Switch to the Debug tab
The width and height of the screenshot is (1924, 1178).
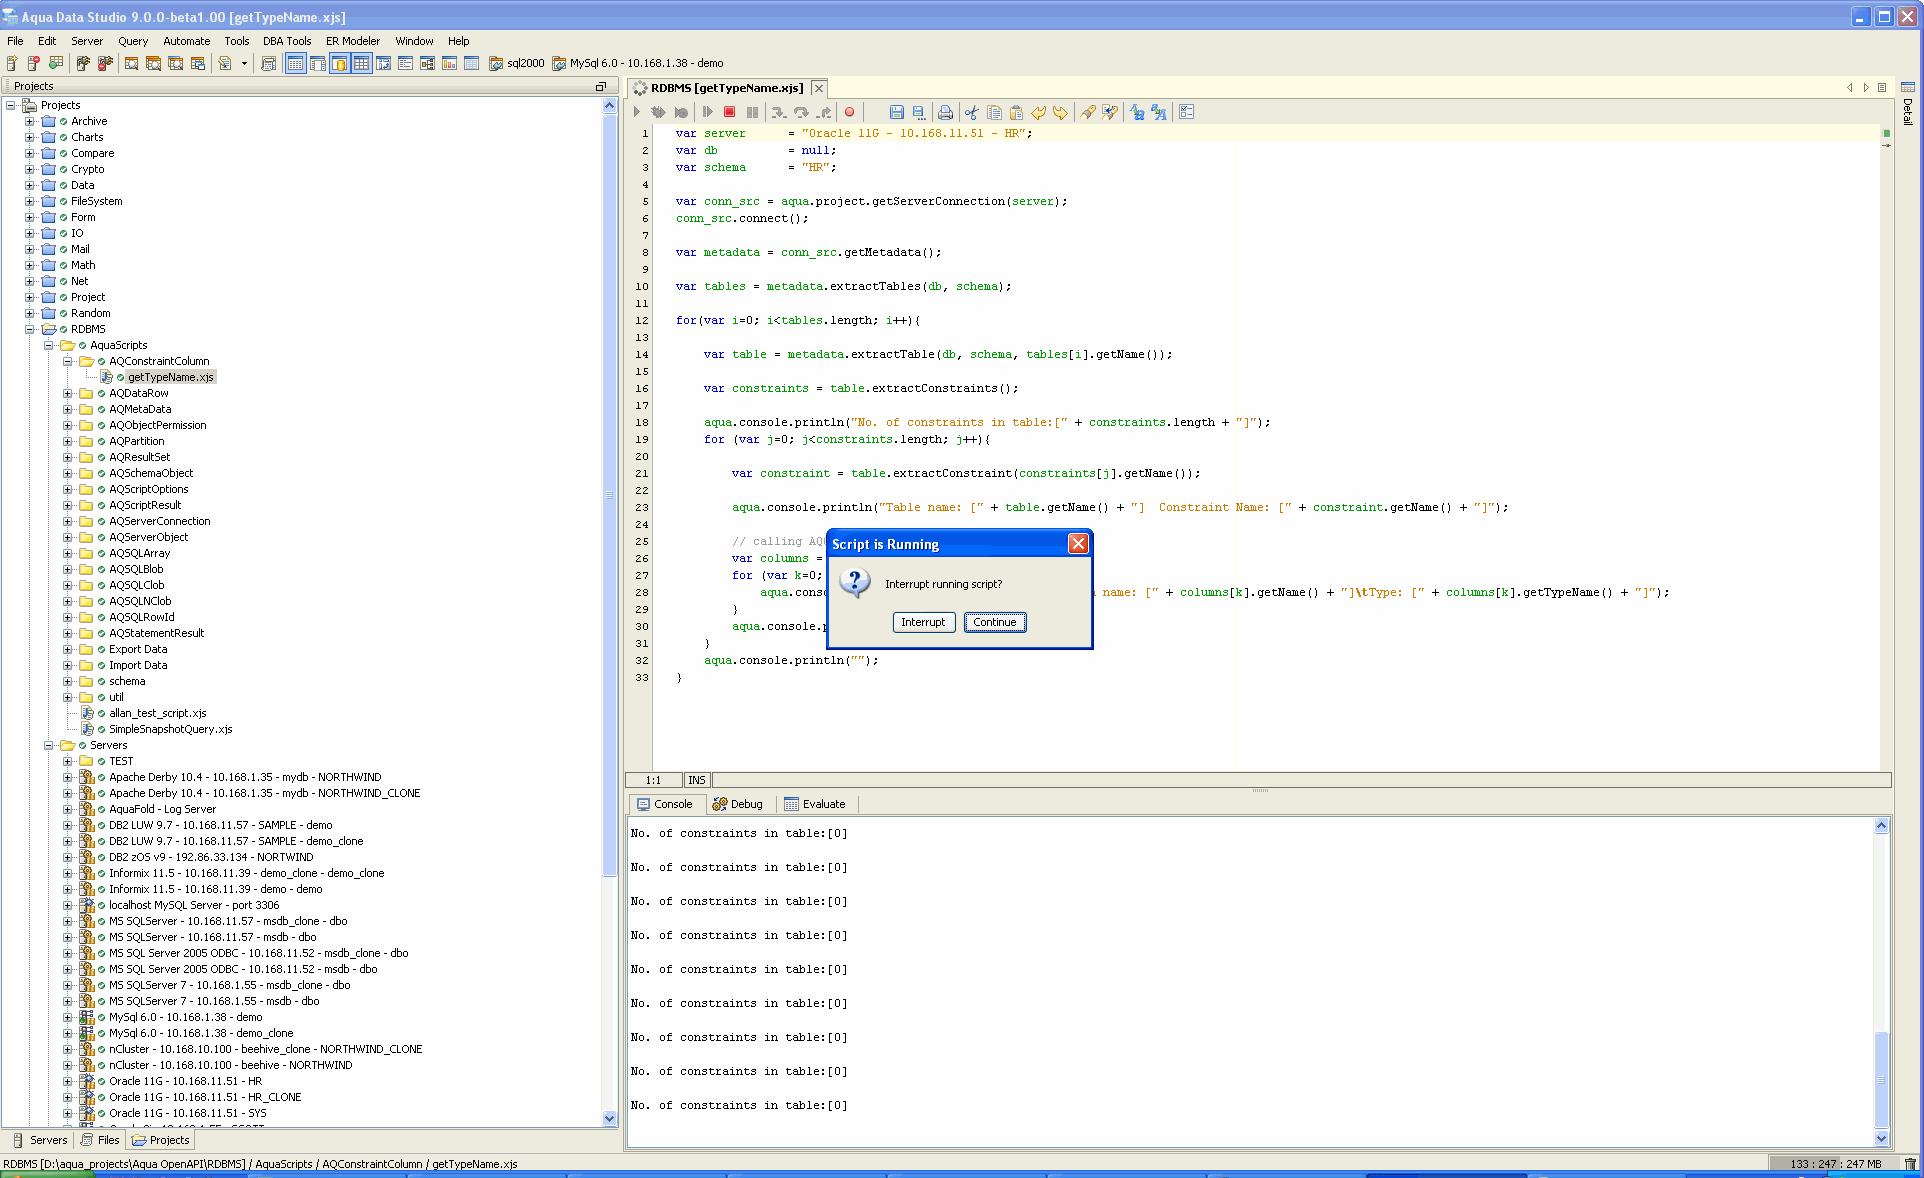(738, 804)
